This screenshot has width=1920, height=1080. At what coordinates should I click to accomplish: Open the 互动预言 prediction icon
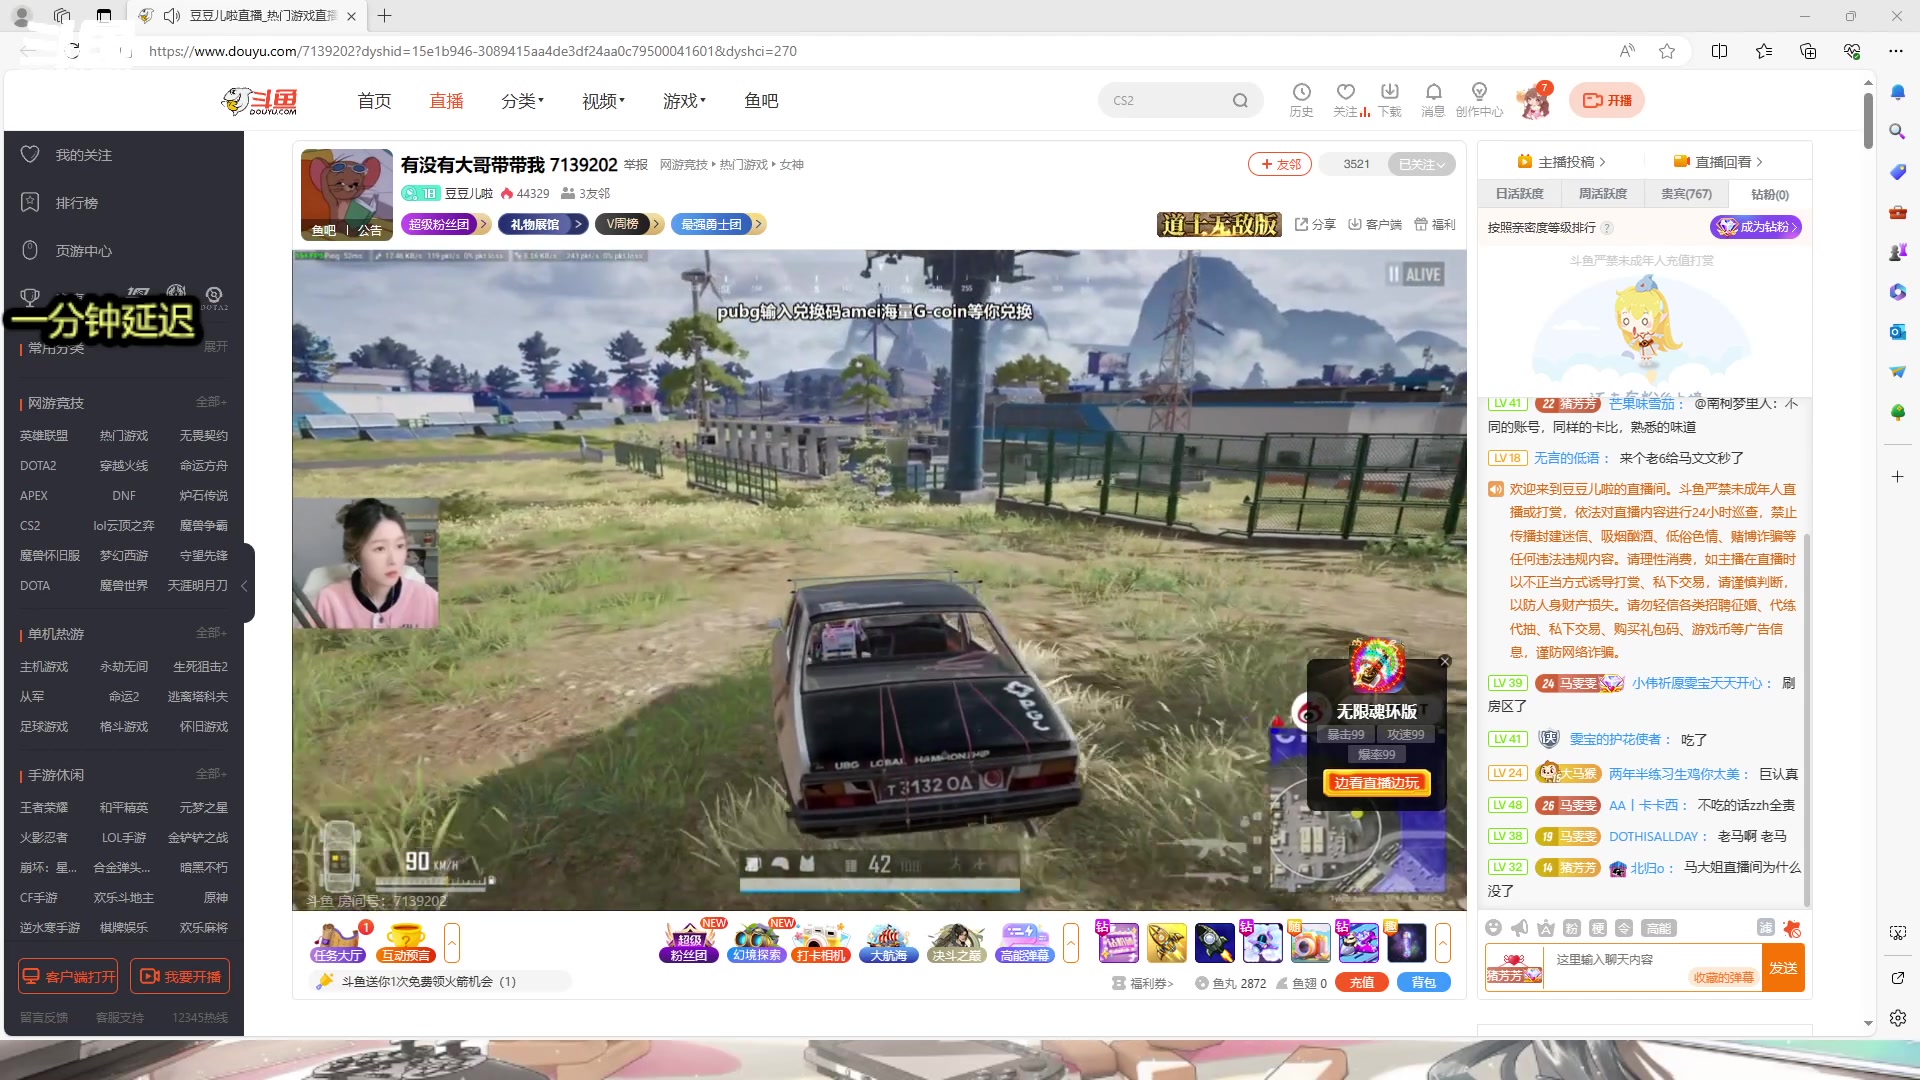click(406, 942)
